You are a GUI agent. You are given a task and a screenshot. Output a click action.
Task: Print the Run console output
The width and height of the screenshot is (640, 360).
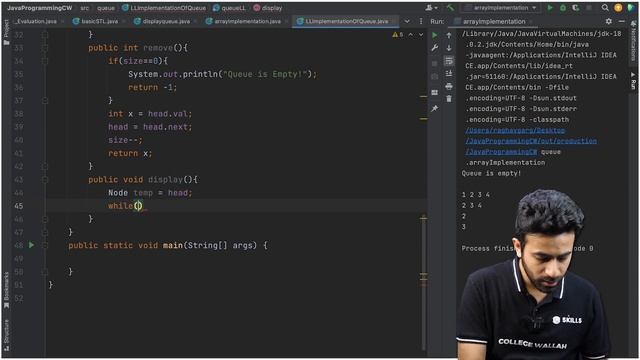[x=449, y=86]
